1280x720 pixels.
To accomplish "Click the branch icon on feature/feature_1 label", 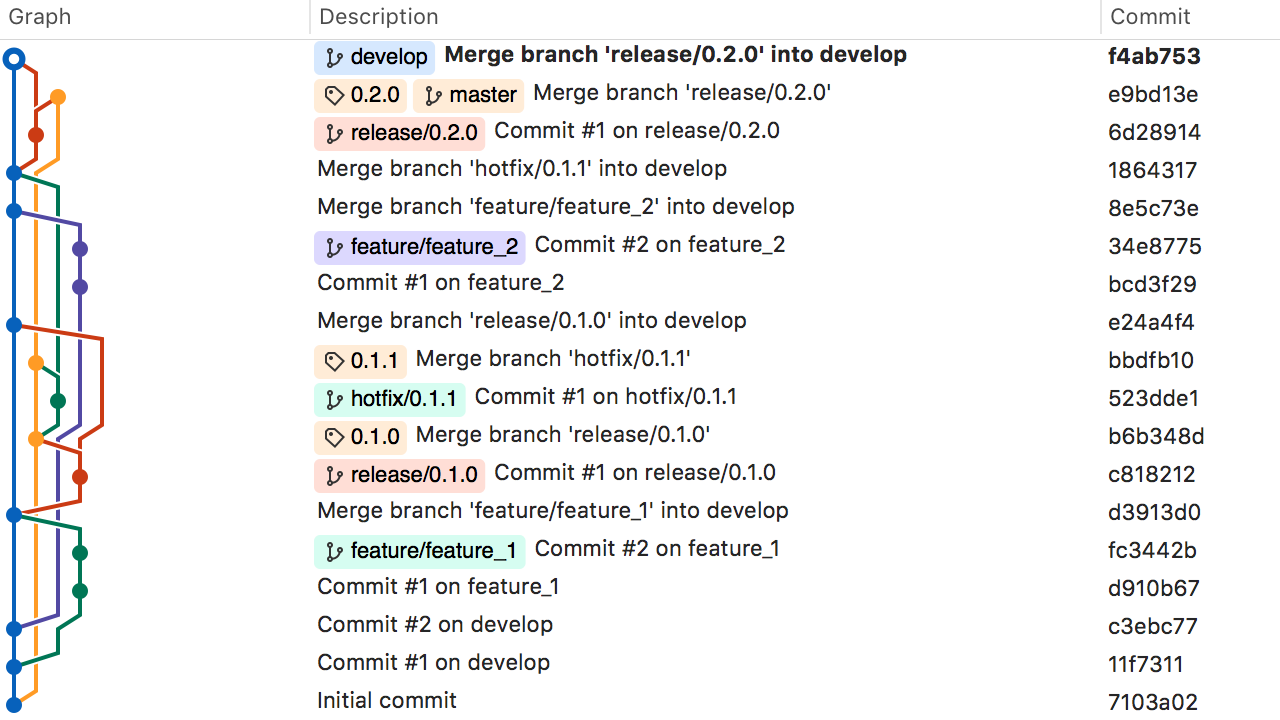I will [x=333, y=551].
